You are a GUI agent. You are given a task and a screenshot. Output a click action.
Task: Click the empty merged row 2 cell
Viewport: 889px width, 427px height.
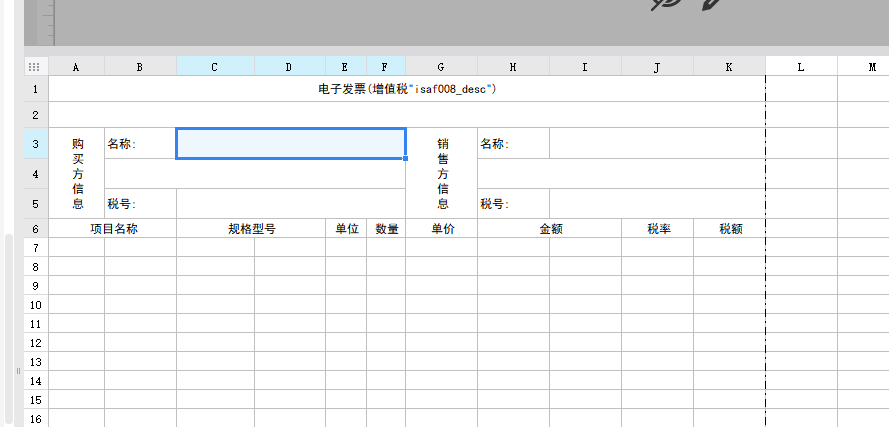(407, 115)
